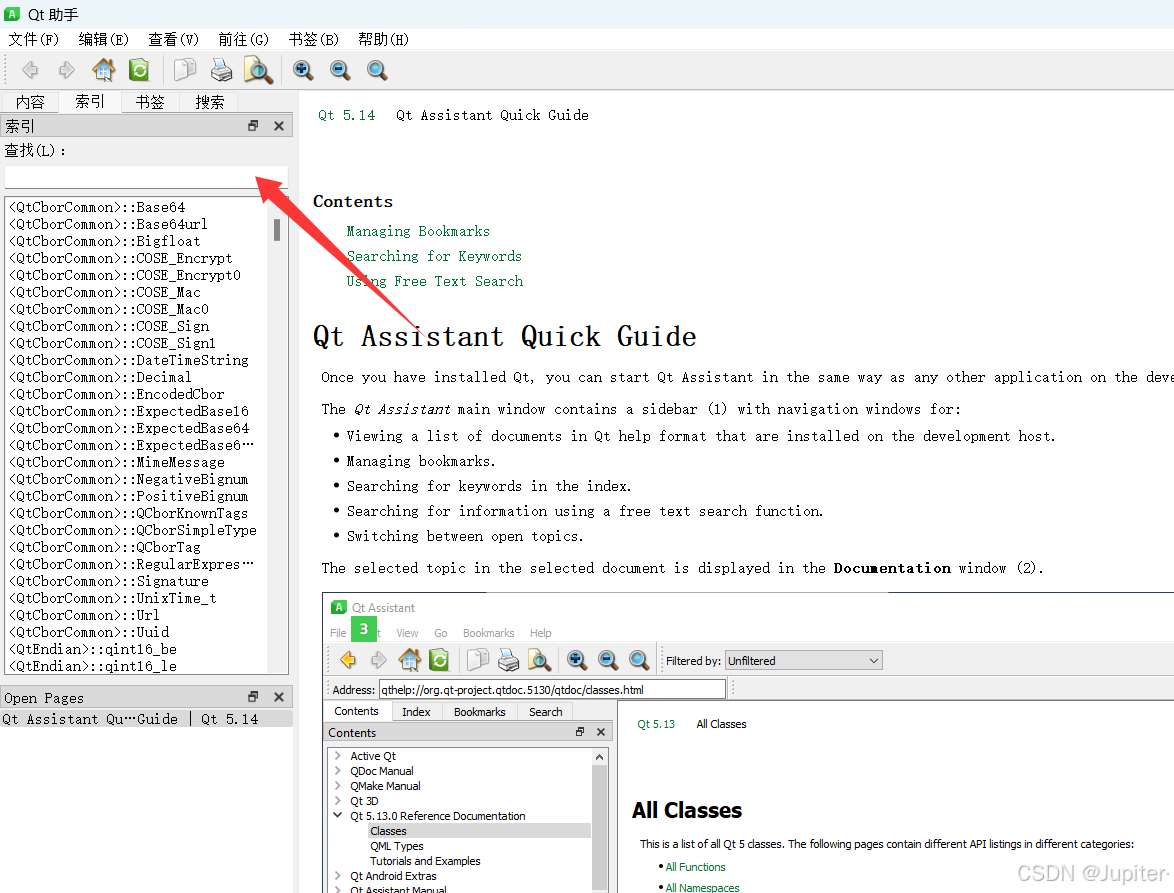
Task: Click the Zoom in icon
Action: pos(303,70)
